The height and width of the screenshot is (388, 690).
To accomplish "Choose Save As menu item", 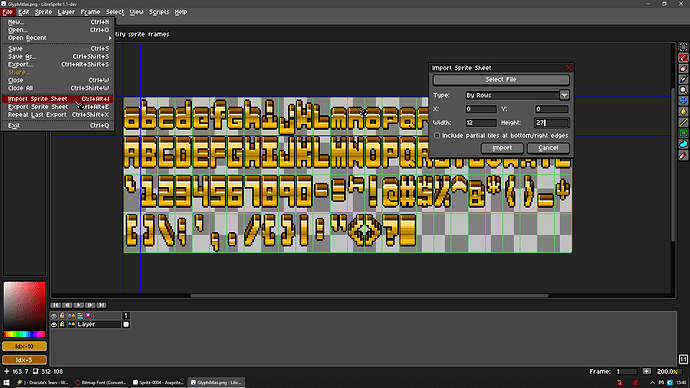I will pyautogui.click(x=58, y=56).
